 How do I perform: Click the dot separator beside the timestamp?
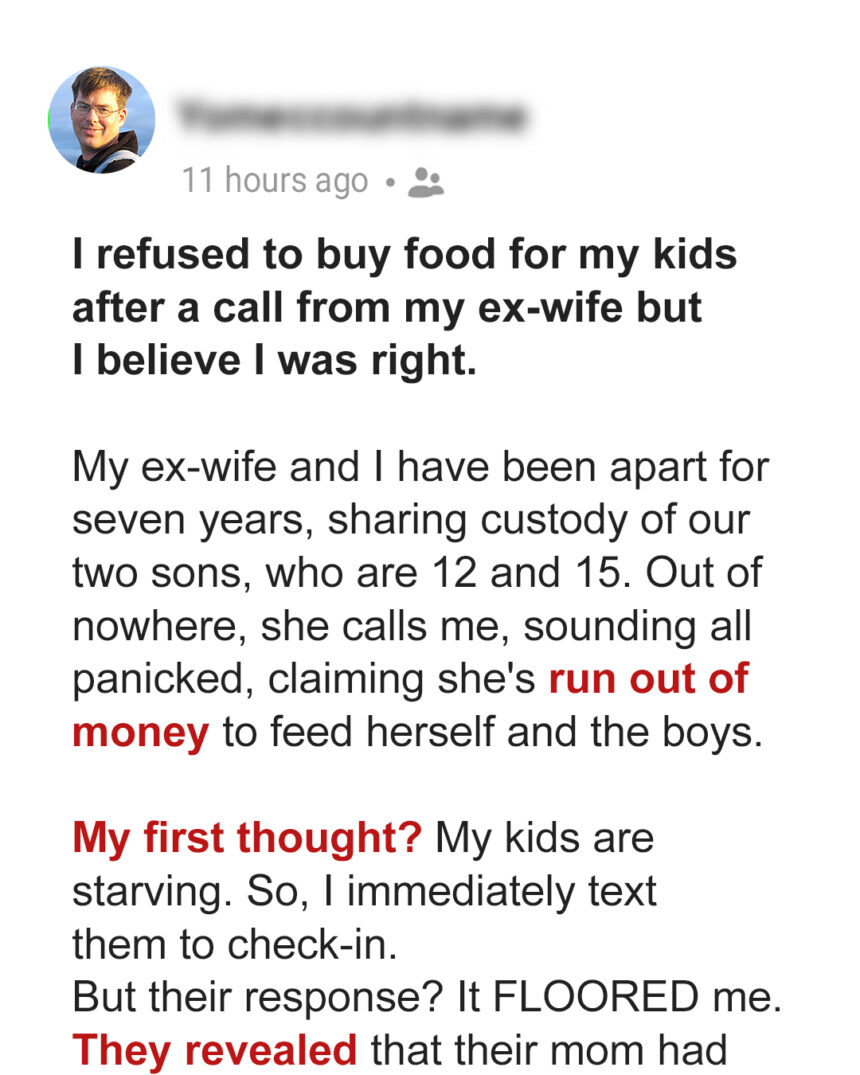click(x=390, y=182)
